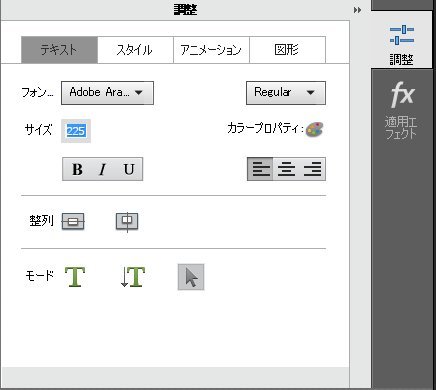Switch to the スタイル tab
This screenshot has width=436, height=390.
135,50
